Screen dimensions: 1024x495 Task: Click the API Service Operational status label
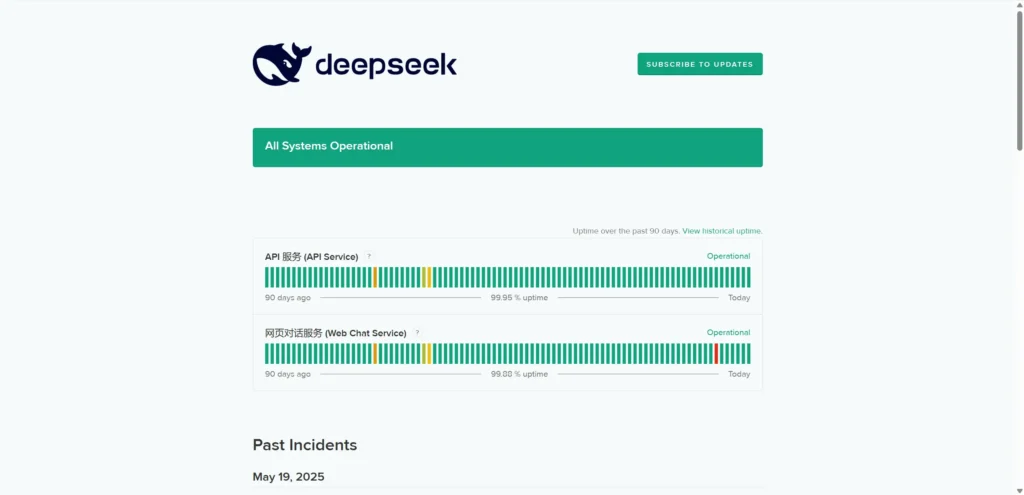728,256
